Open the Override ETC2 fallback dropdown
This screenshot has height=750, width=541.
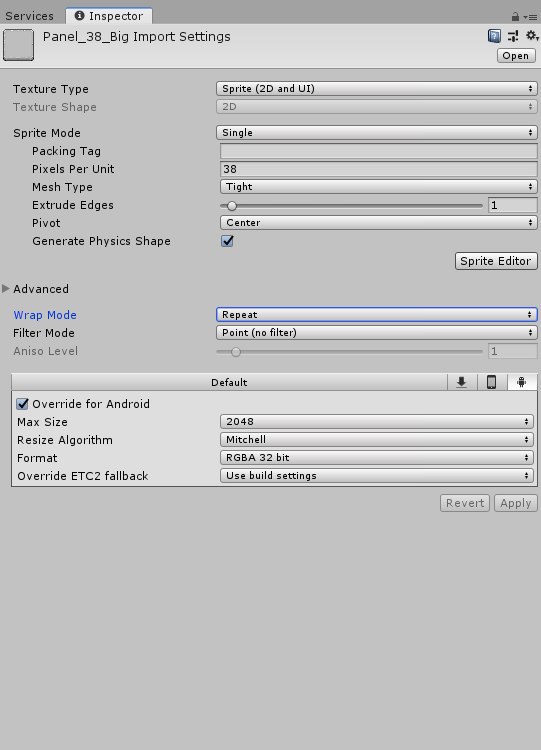pyautogui.click(x=376, y=475)
